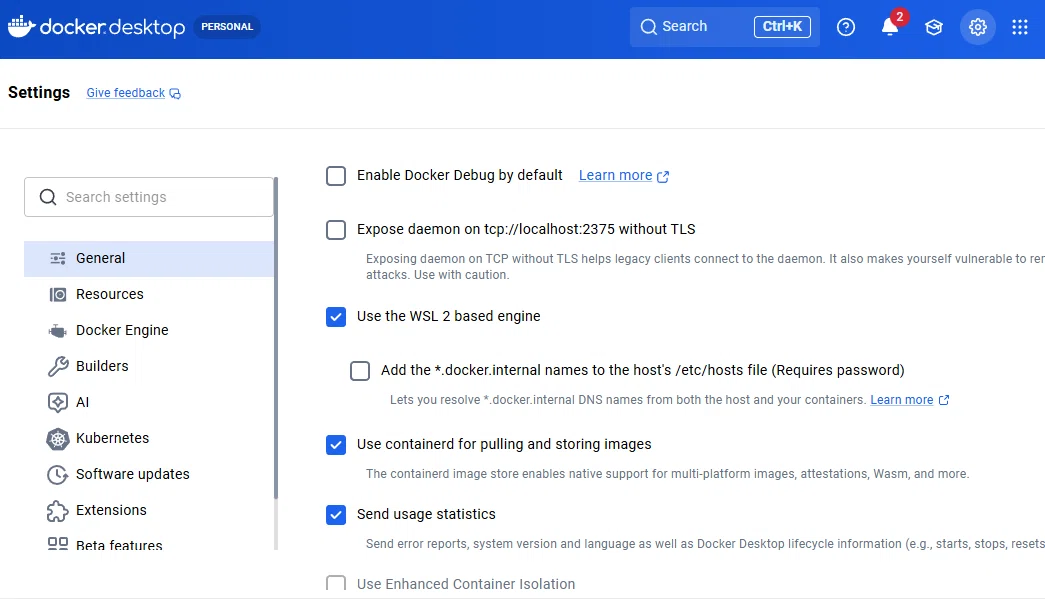Screen dimensions: 1045x599
Task: Toggle Use Enhanced Container Isolation checkbox
Action: click(x=336, y=584)
